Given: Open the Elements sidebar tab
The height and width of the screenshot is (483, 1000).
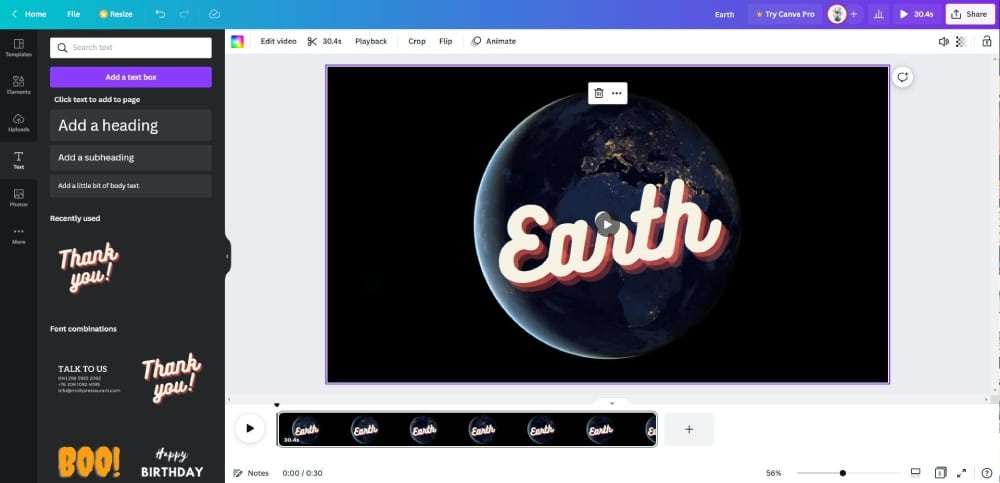Looking at the screenshot, I should click(18, 85).
